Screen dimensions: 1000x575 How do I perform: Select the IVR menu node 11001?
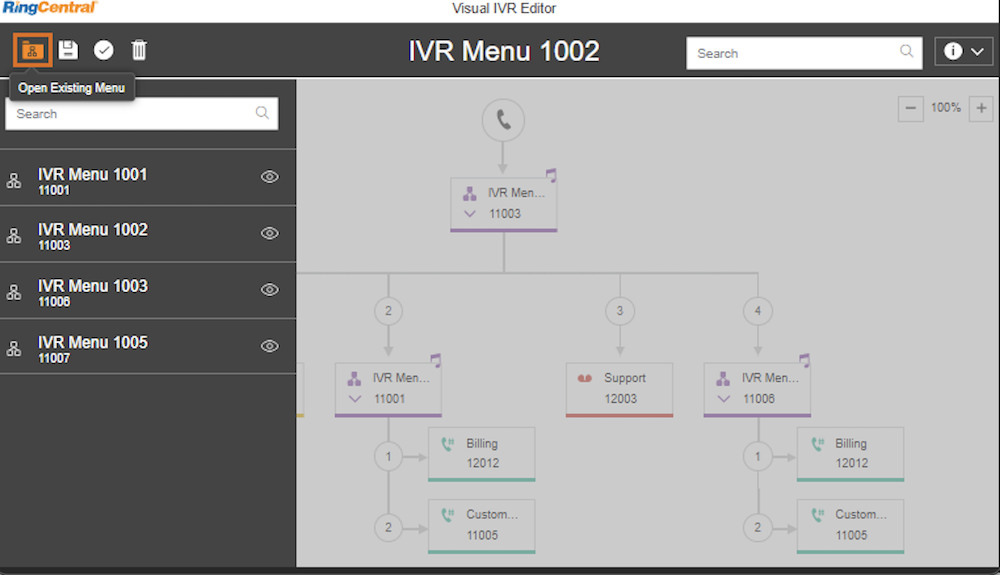pyautogui.click(x=388, y=389)
